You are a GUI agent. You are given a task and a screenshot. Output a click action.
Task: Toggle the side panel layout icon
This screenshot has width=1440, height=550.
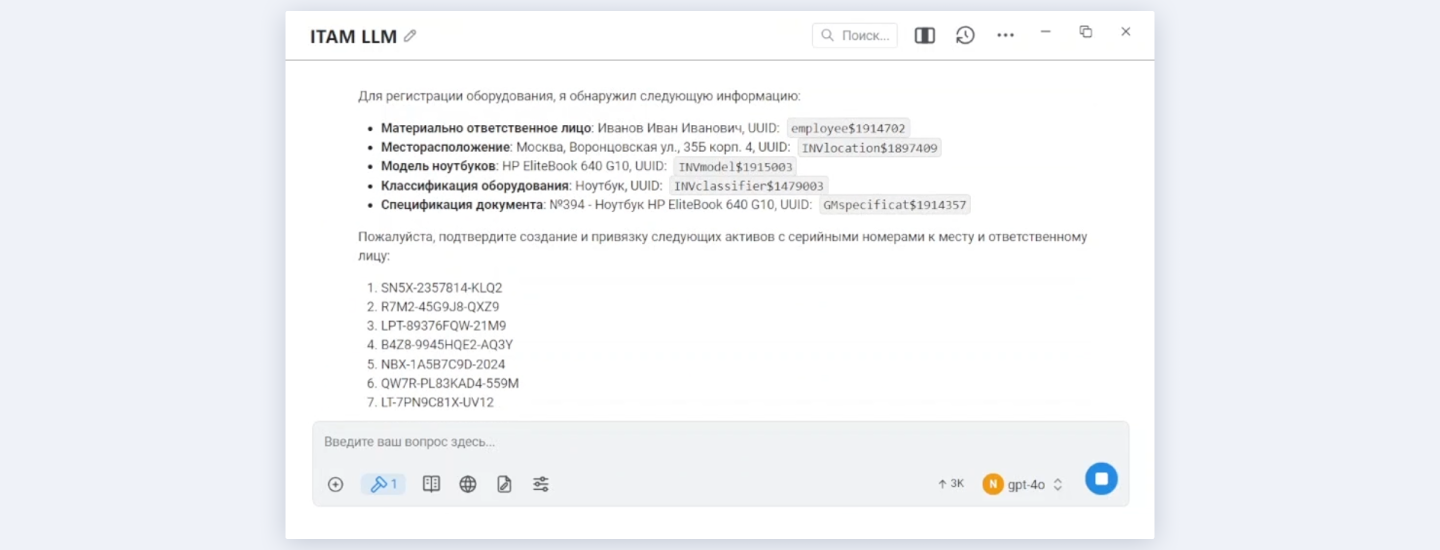click(925, 36)
